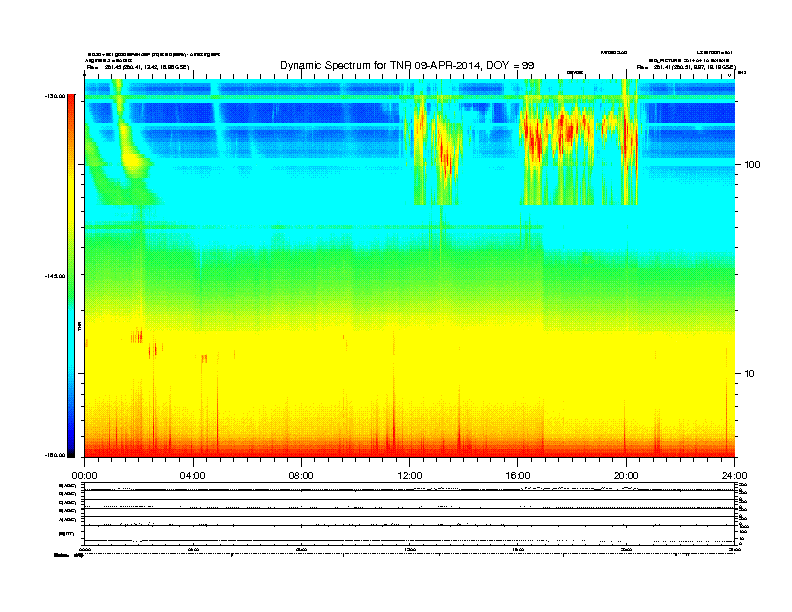Click the housekeeping line-plot panel below spectrogram
The width and height of the screenshot is (792, 612).
click(409, 513)
